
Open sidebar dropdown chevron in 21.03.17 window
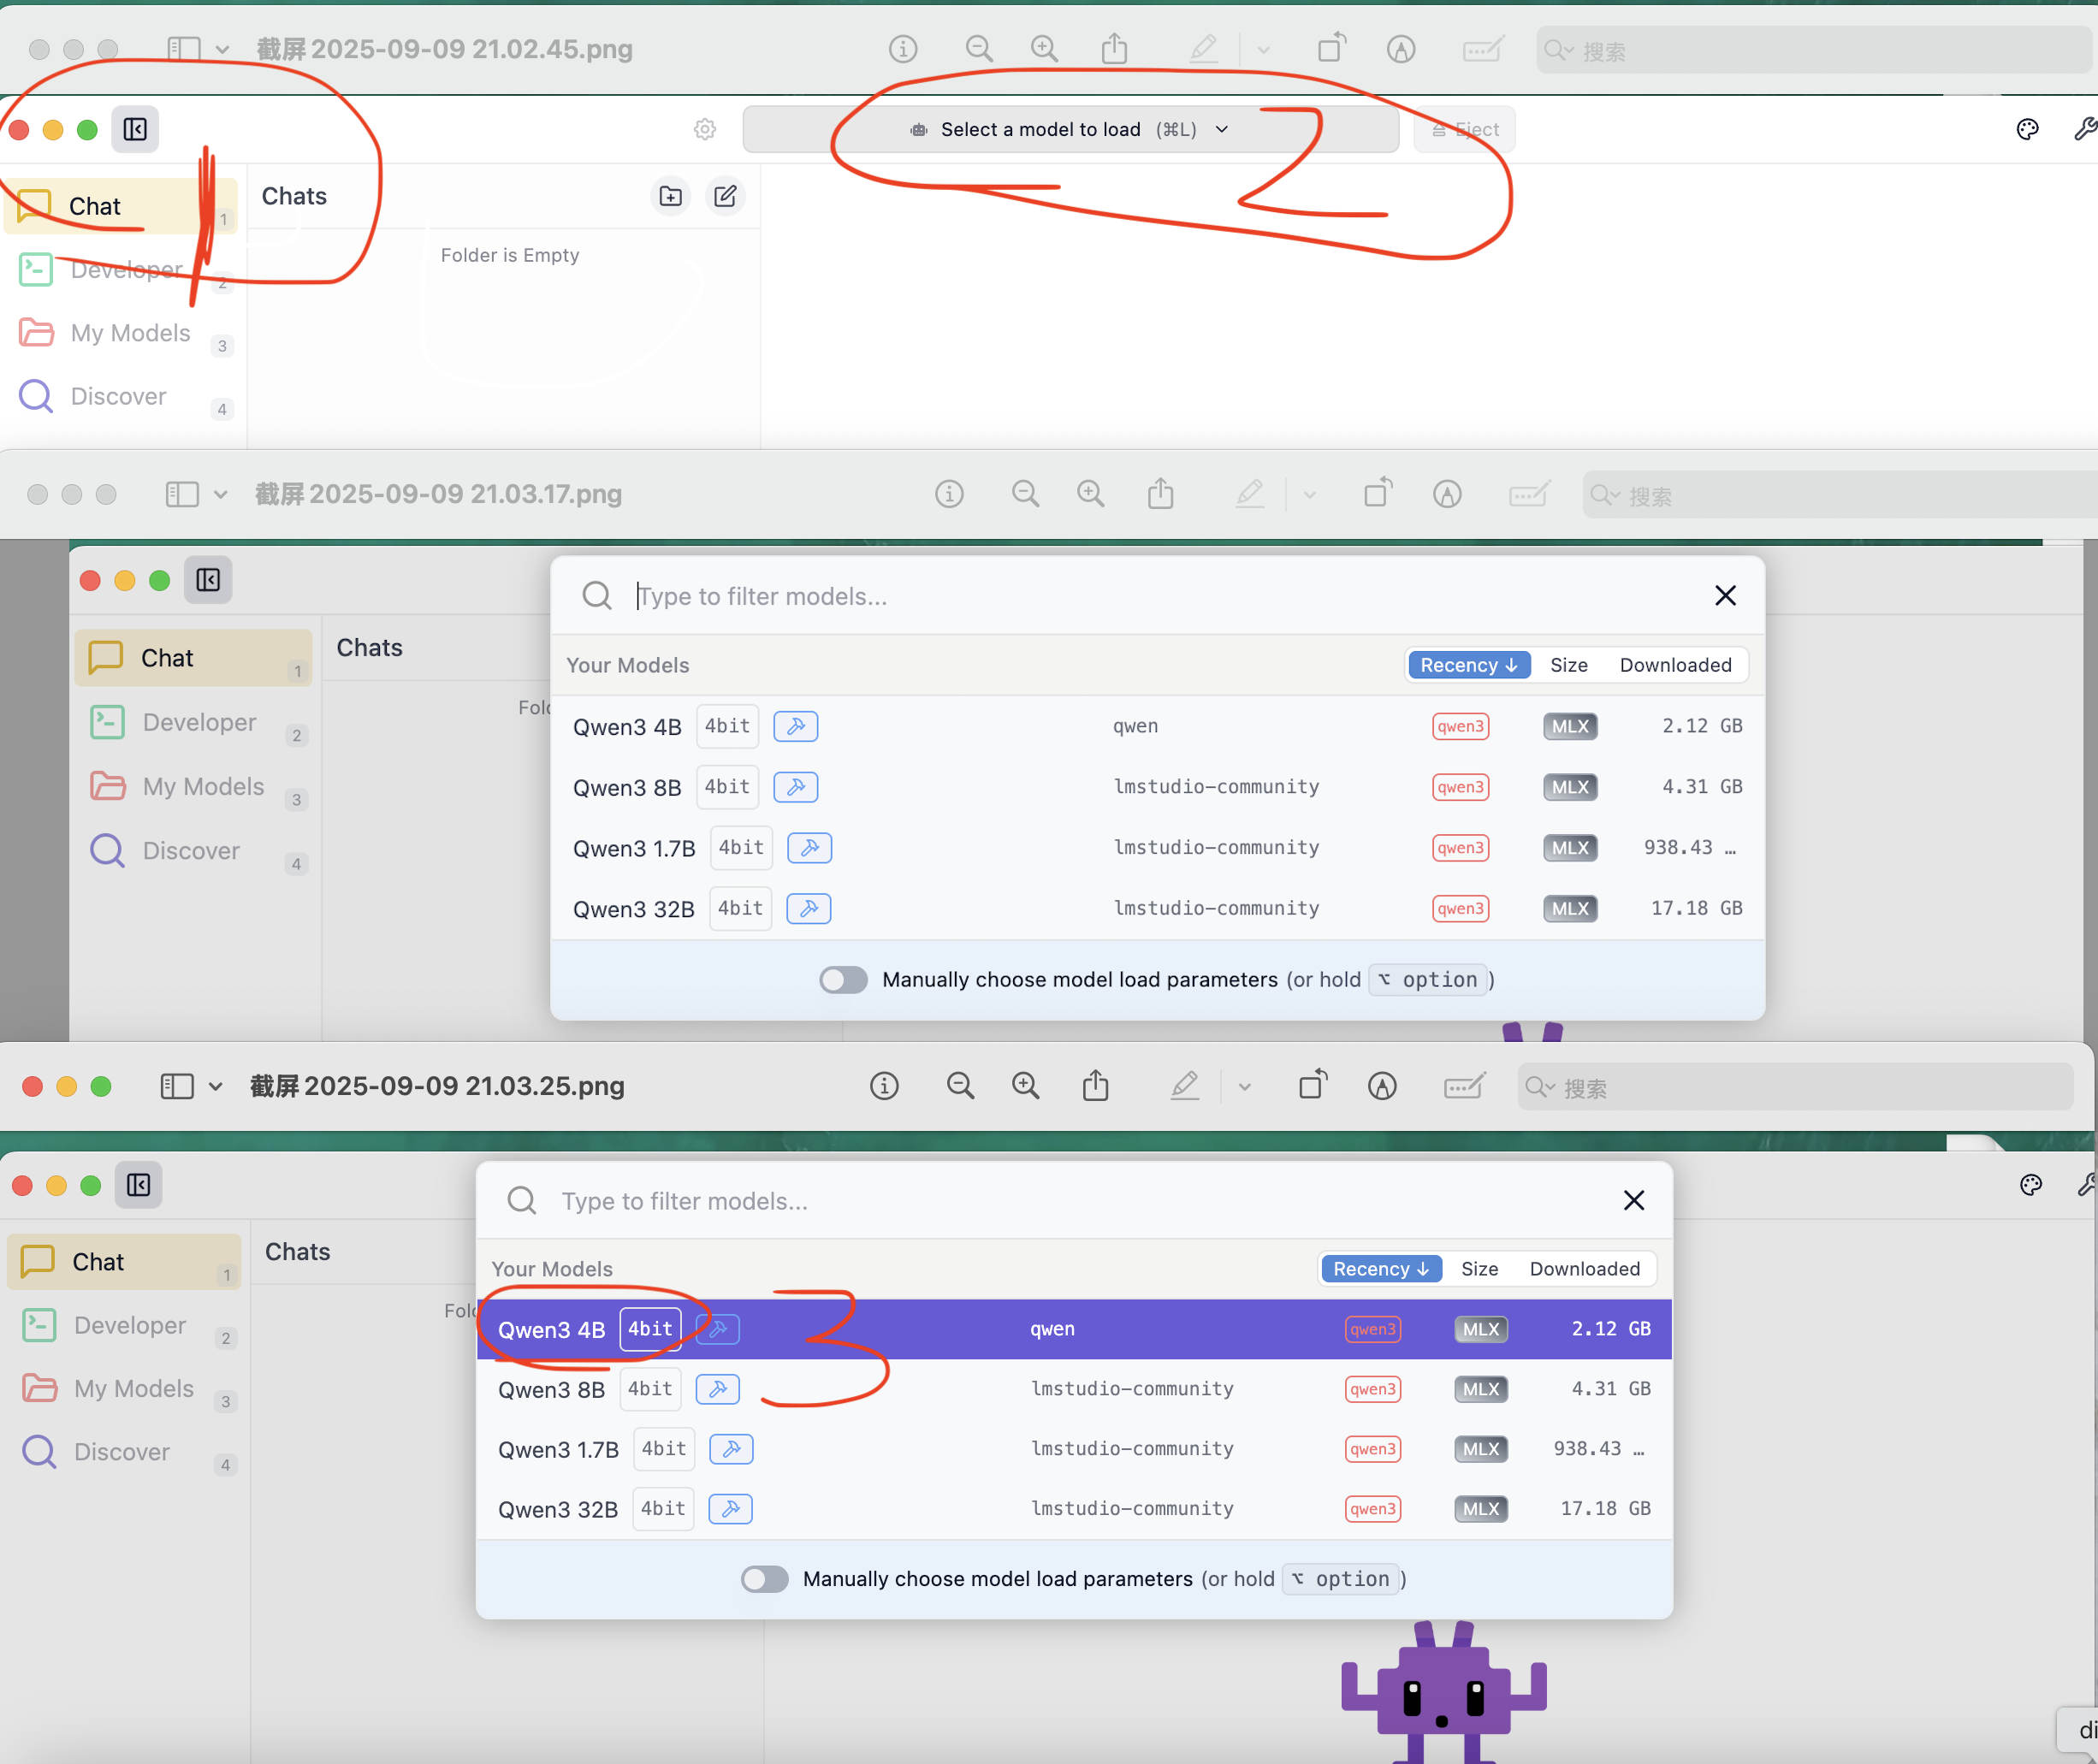pos(220,495)
